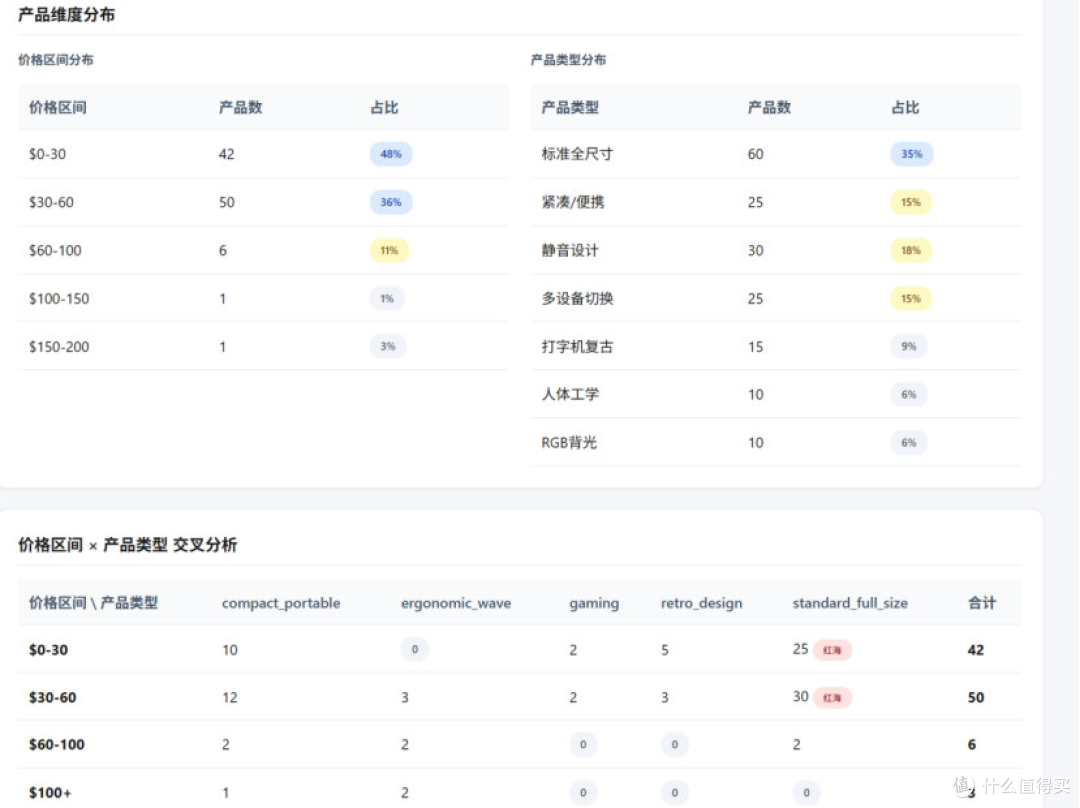Select the bold $60-100 row label in cross analysis
Viewport: 1080px width, 808px height.
[x=56, y=745]
